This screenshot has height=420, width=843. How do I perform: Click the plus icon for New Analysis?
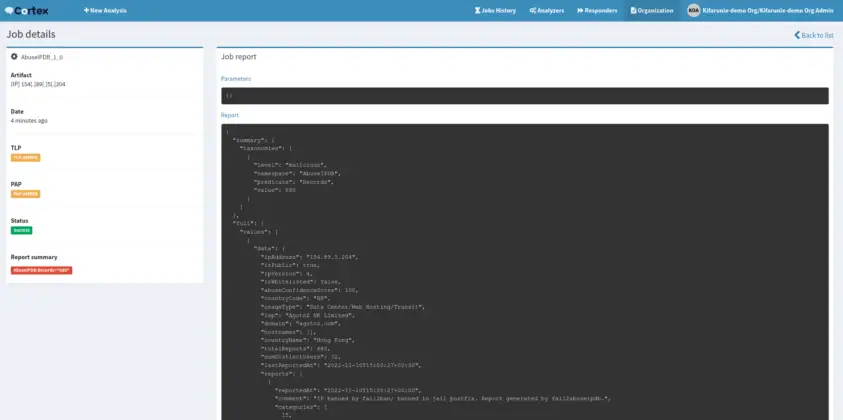(86, 10)
